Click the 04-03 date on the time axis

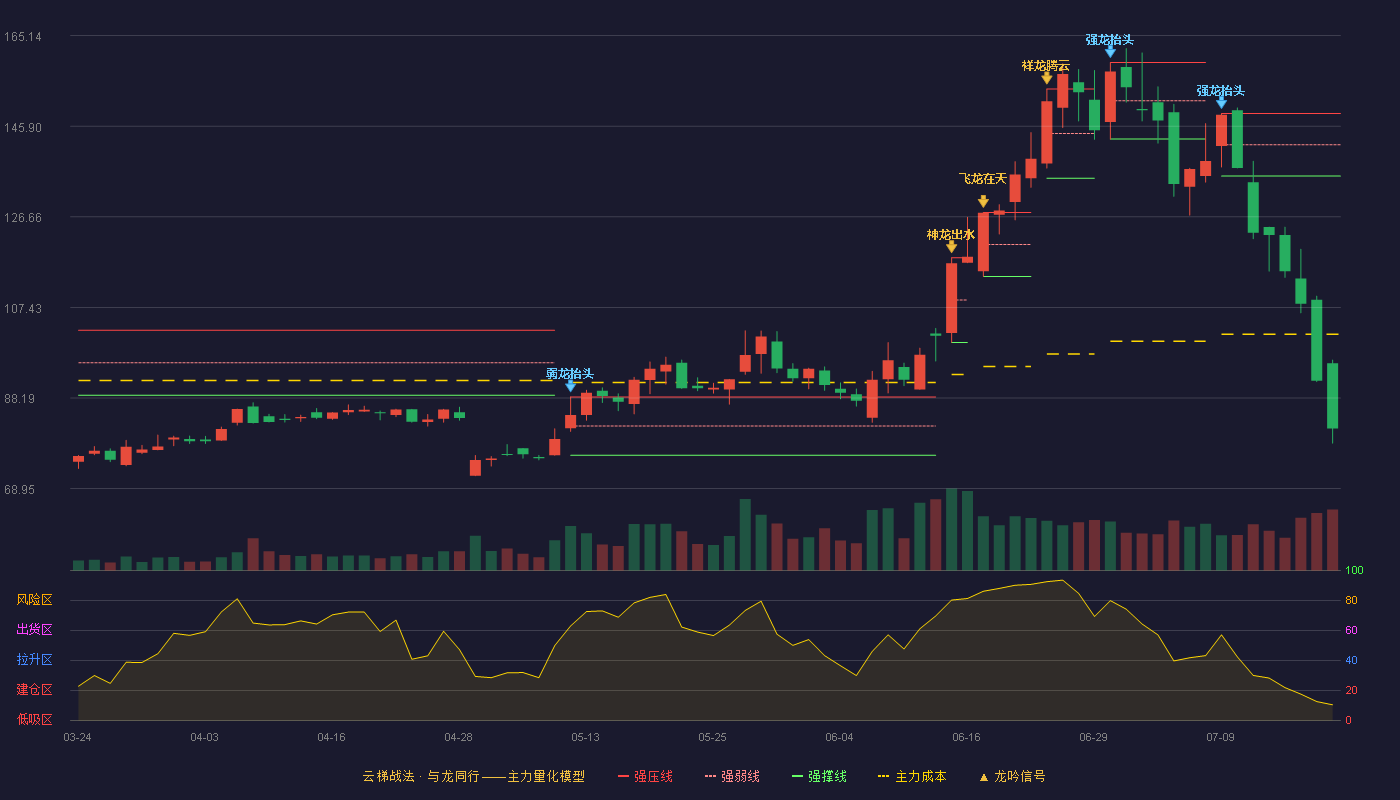204,737
